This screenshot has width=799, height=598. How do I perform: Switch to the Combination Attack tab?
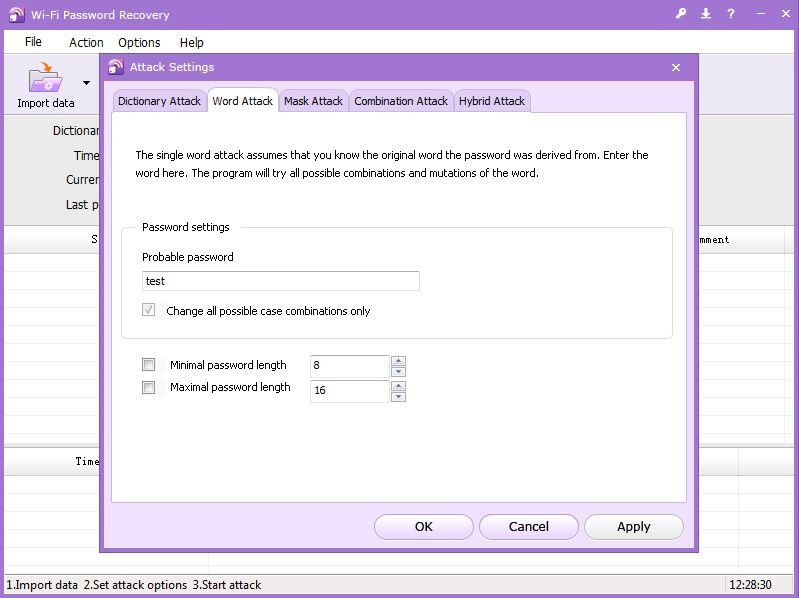point(401,101)
